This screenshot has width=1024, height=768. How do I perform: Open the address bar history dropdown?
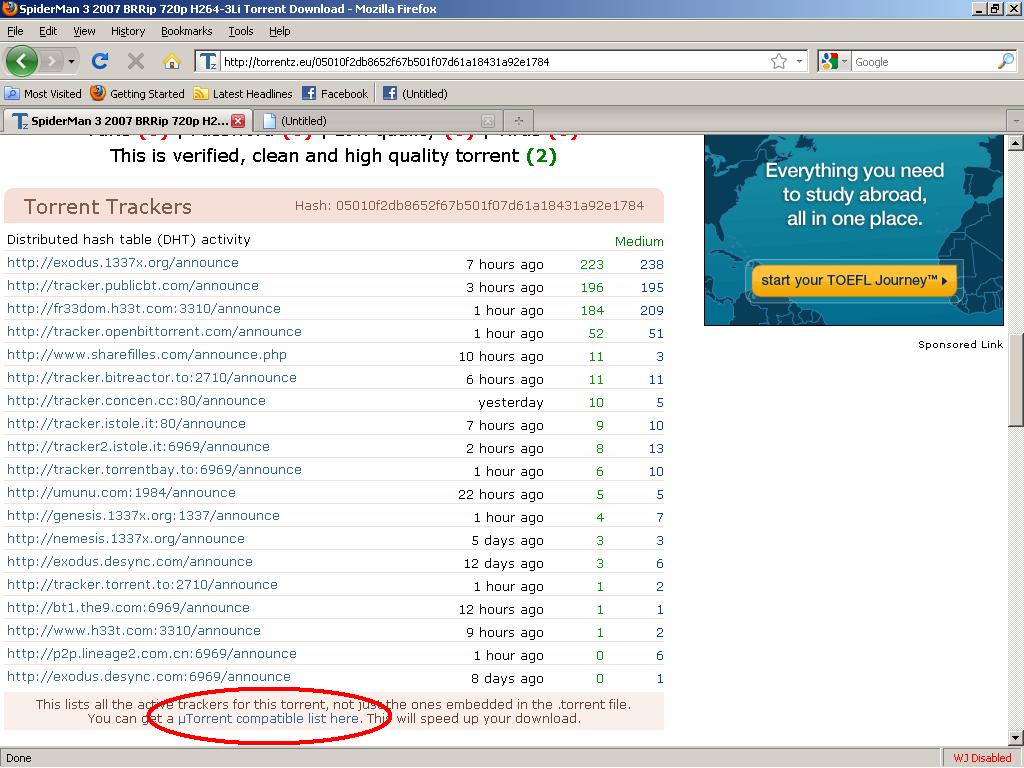tap(799, 61)
